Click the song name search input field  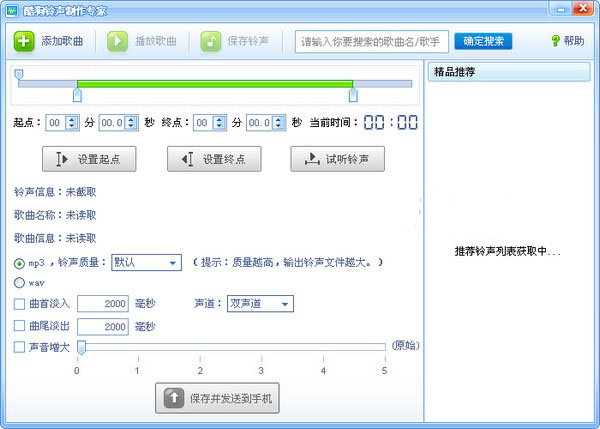pos(372,41)
